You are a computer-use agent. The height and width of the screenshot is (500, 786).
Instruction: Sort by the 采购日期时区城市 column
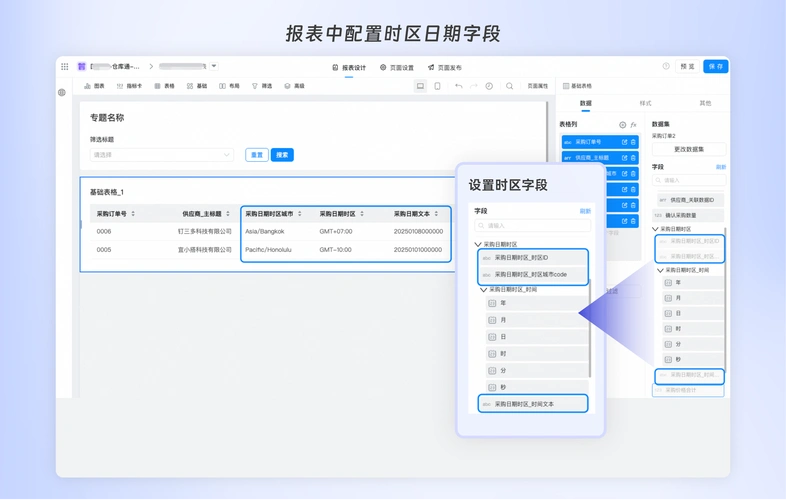tap(300, 214)
